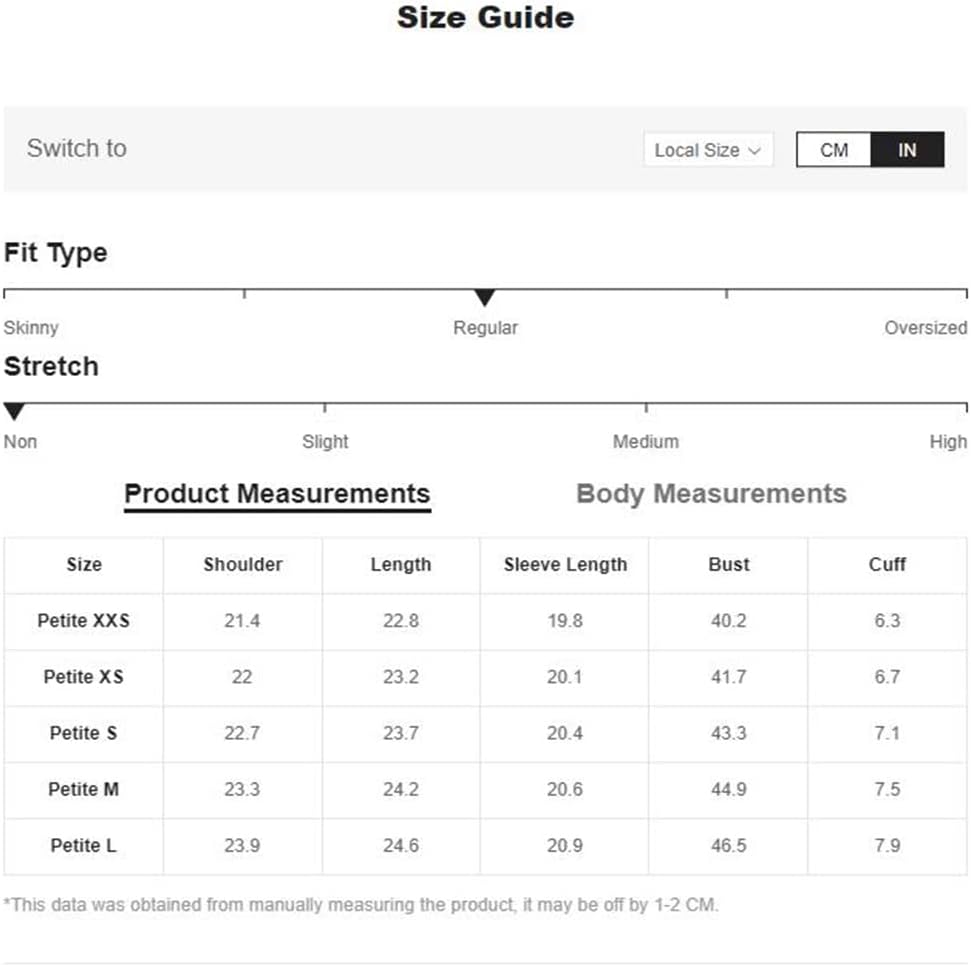
Task: Click the Oversized fit label
Action: click(x=925, y=328)
